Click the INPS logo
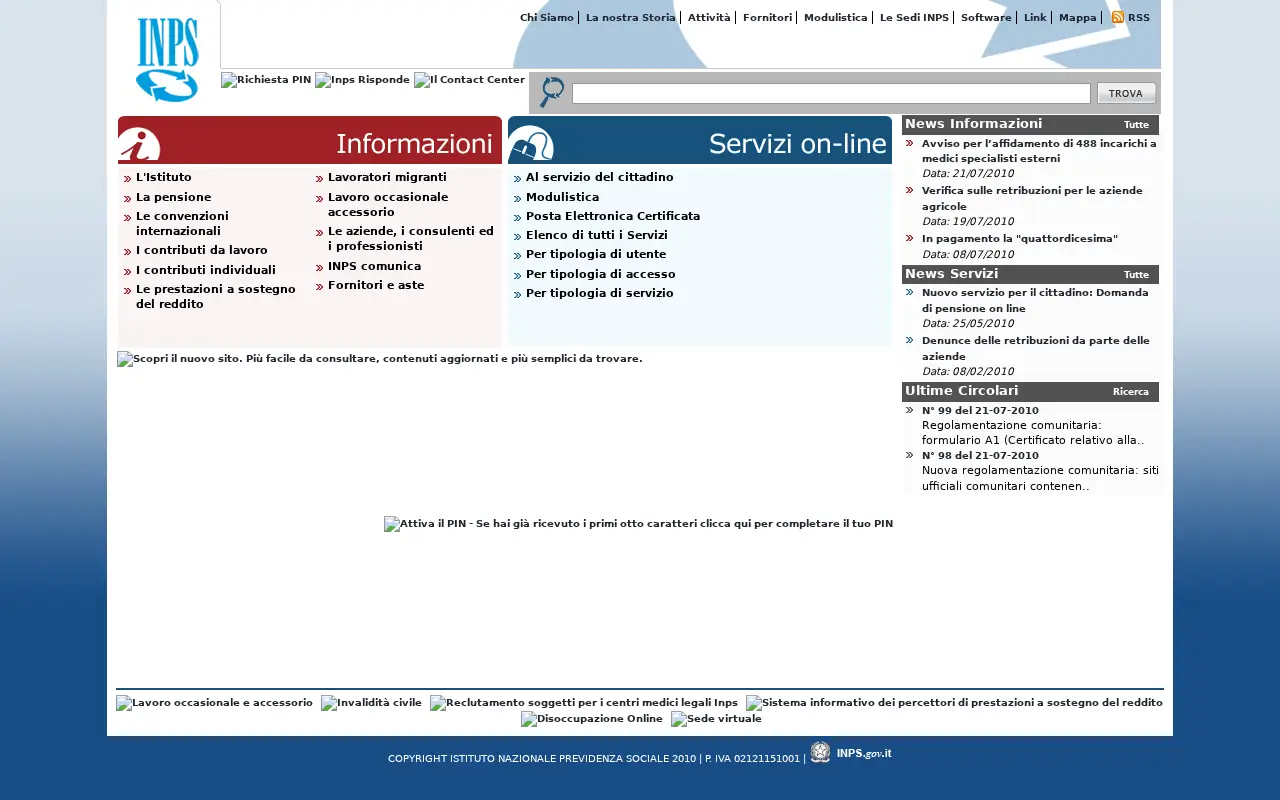Image resolution: width=1280 pixels, height=800 pixels. [x=167, y=59]
